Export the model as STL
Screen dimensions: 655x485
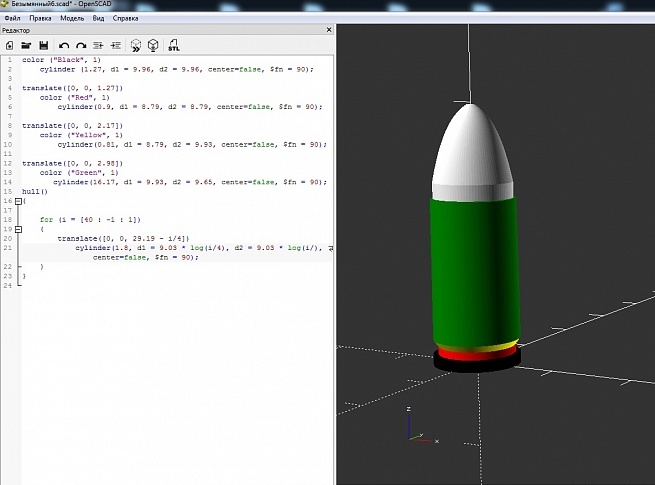(x=174, y=45)
